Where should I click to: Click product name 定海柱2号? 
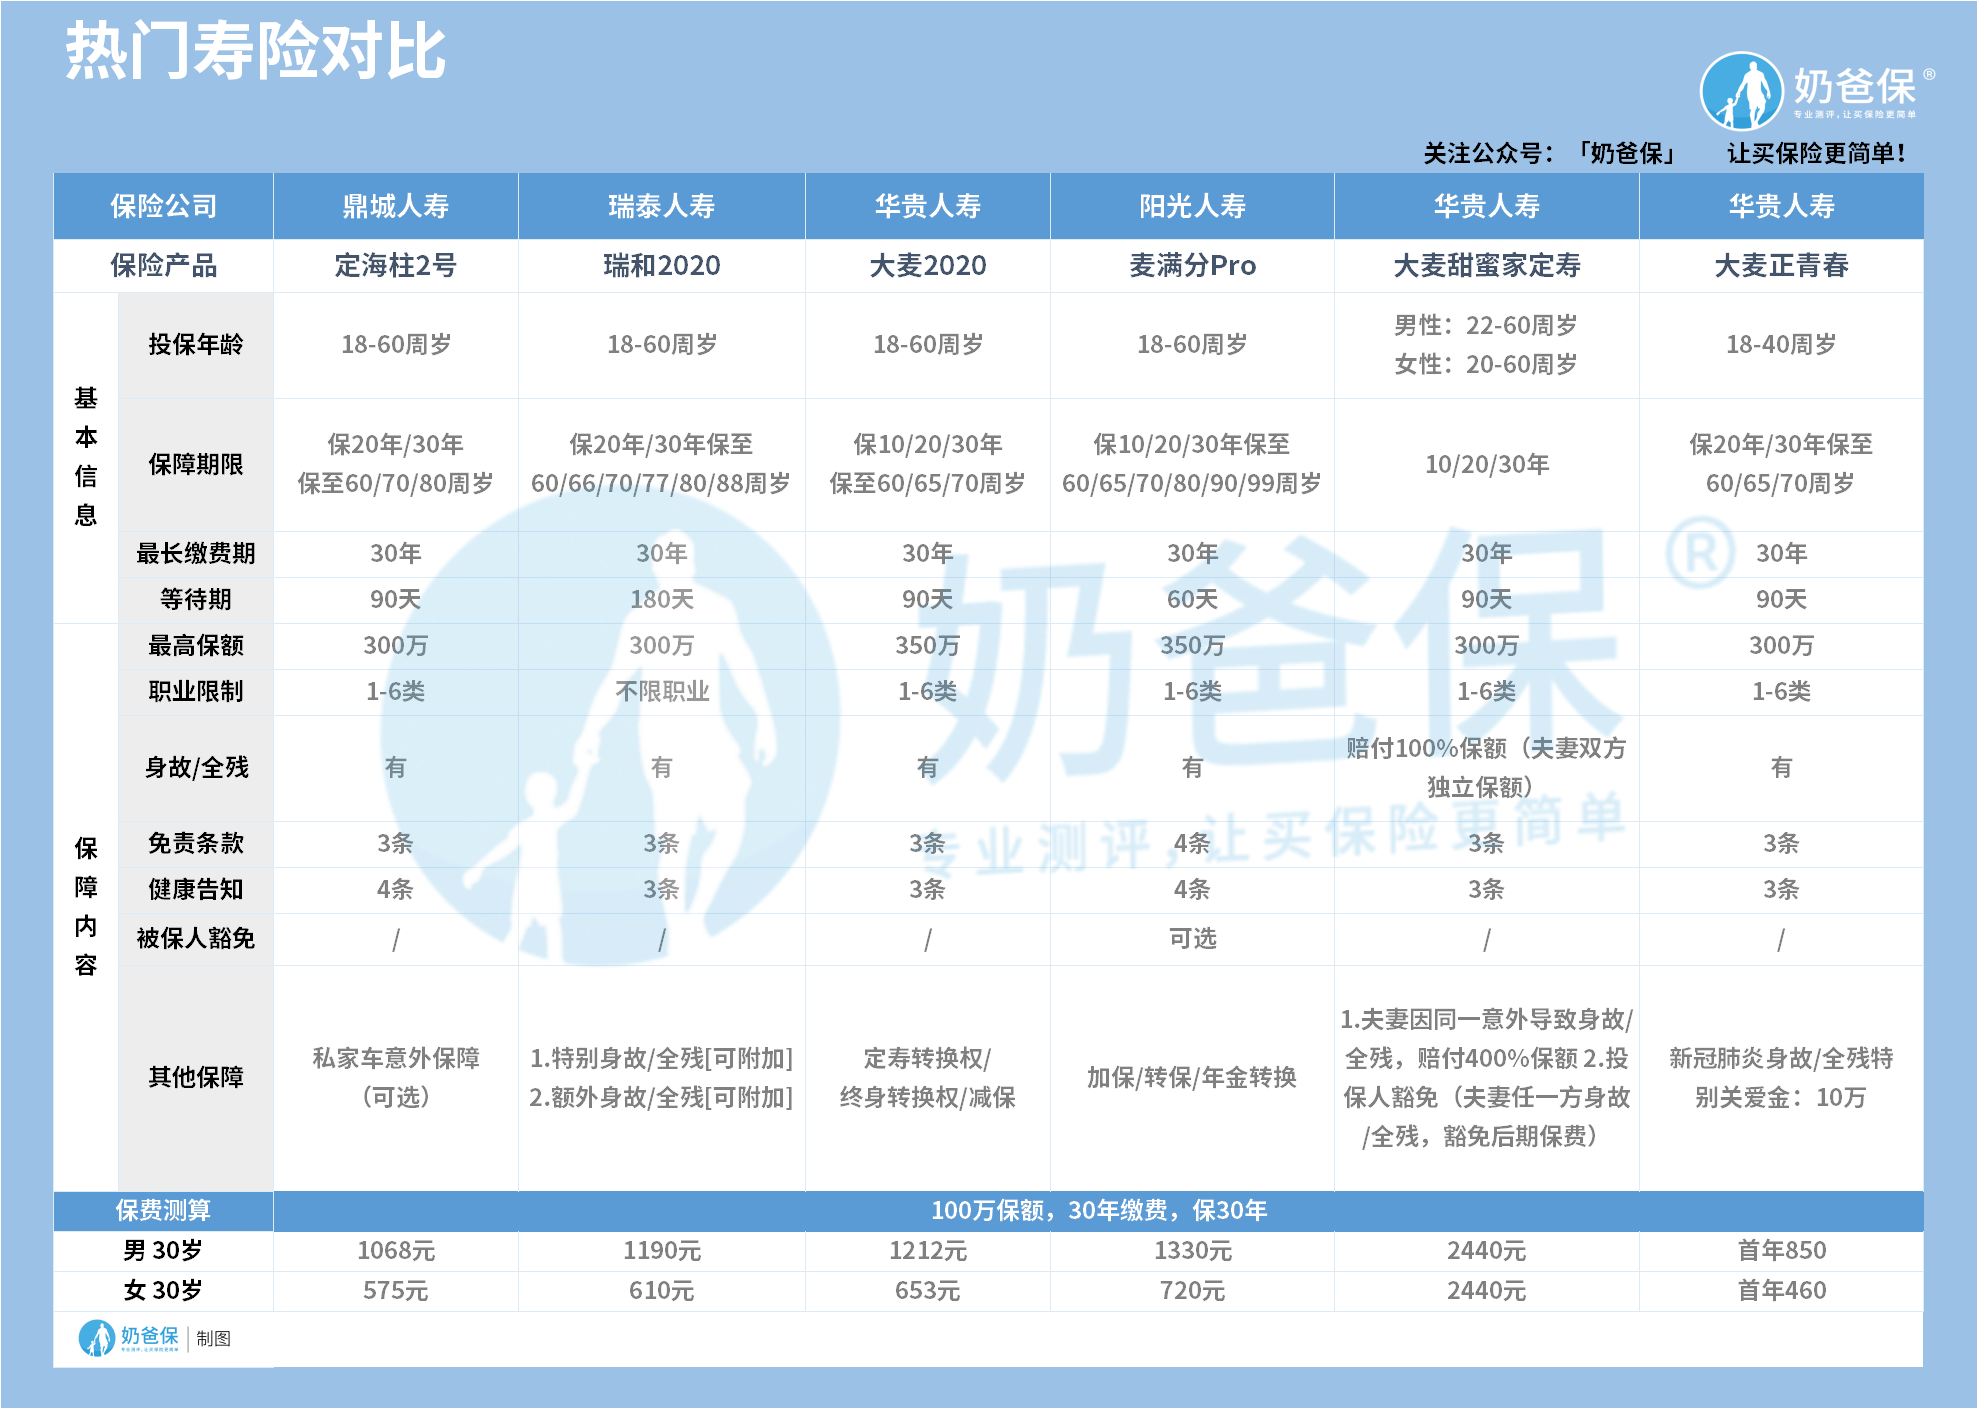[396, 265]
